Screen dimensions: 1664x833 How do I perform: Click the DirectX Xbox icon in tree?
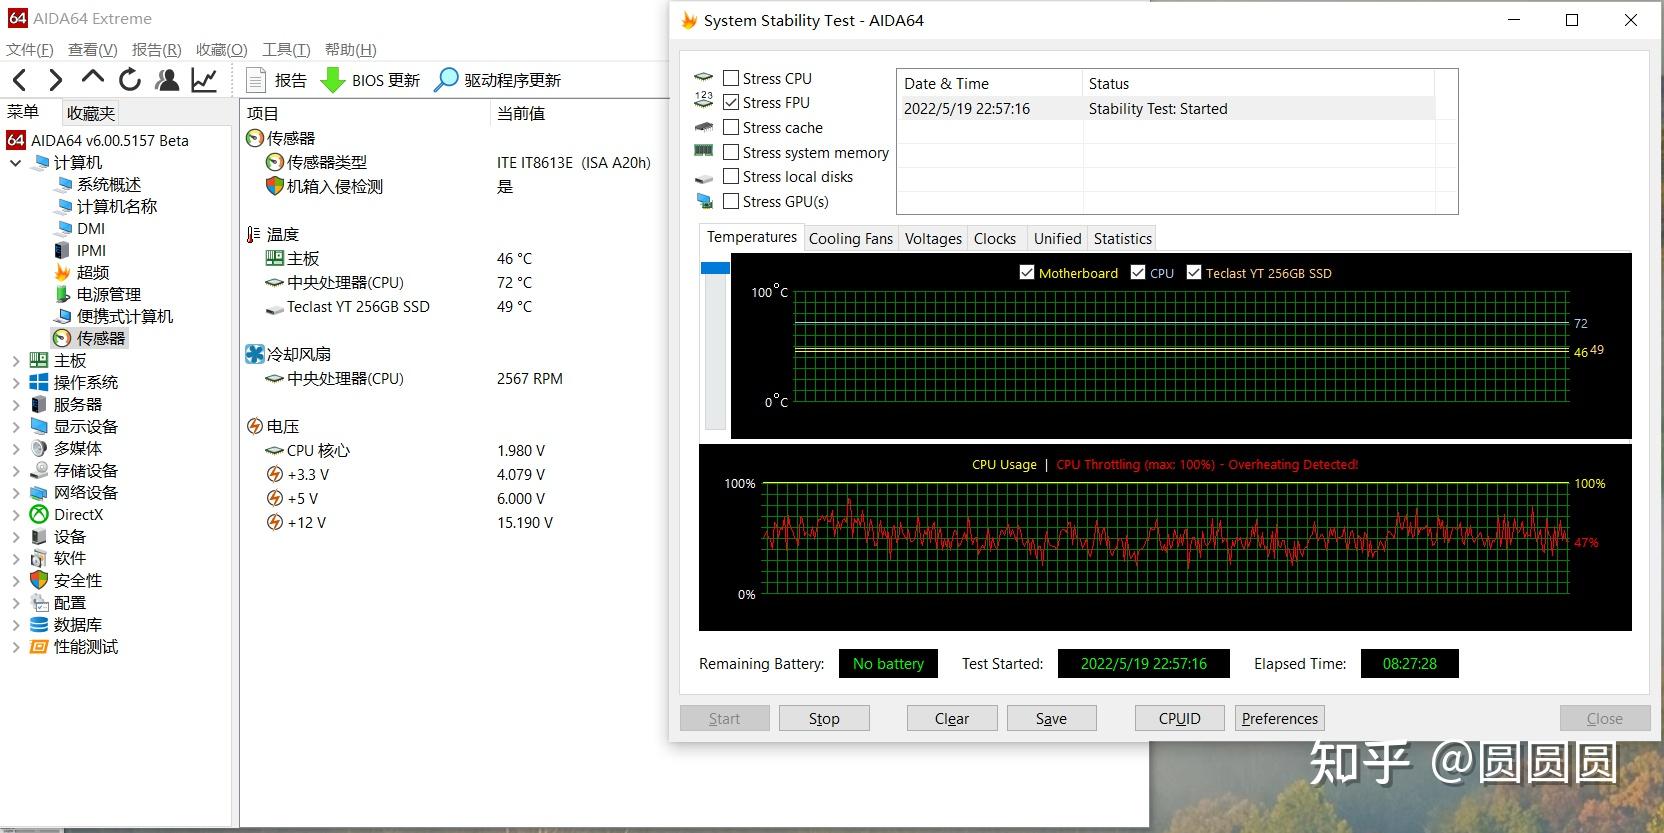tap(39, 514)
